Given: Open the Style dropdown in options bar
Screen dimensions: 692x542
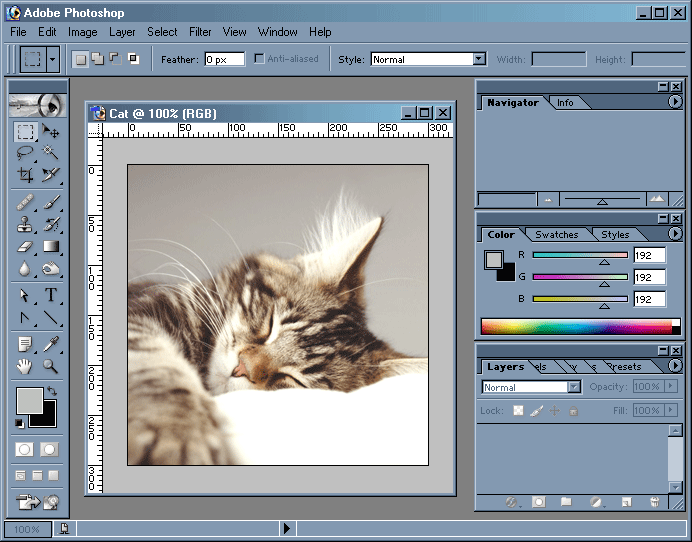Looking at the screenshot, I should click(x=479, y=59).
